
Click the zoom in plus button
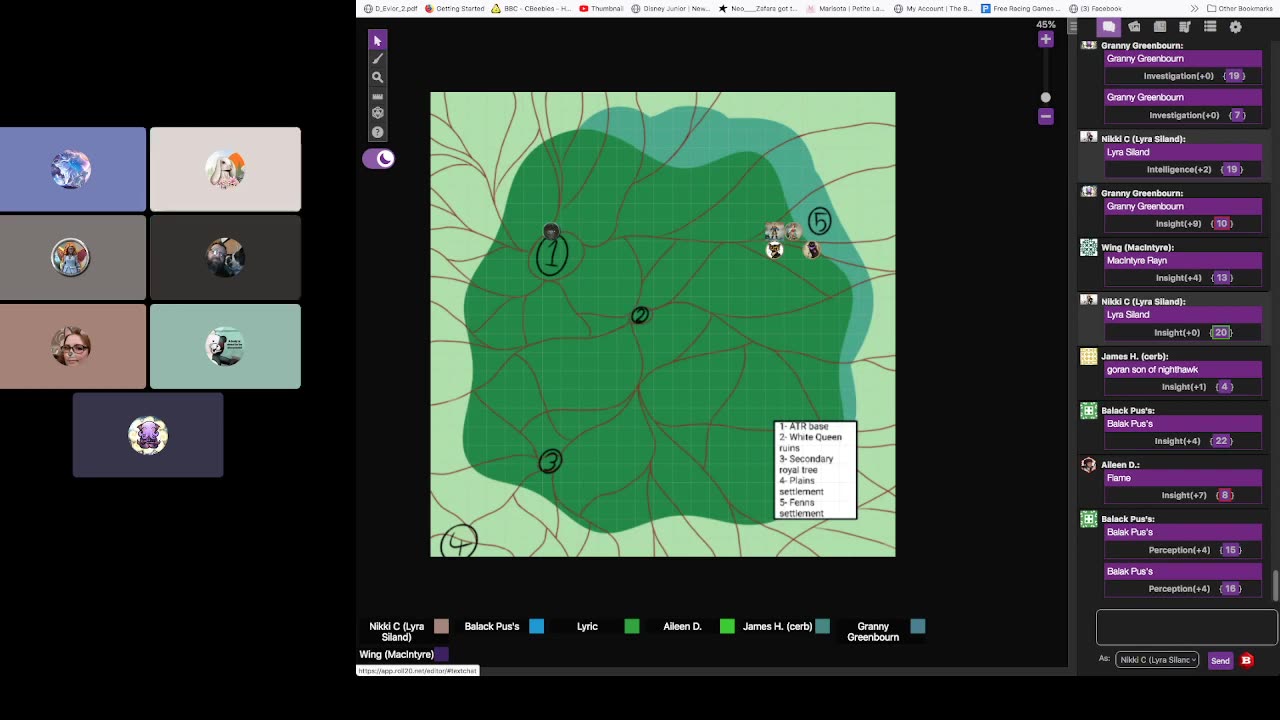(1045, 40)
